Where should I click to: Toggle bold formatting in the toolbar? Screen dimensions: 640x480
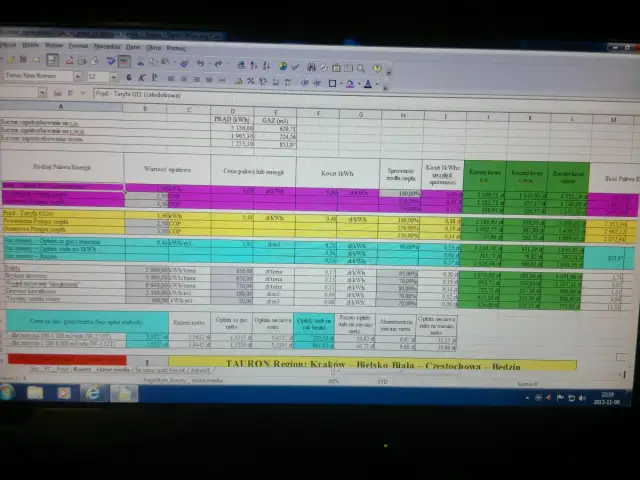pyautogui.click(x=129, y=77)
